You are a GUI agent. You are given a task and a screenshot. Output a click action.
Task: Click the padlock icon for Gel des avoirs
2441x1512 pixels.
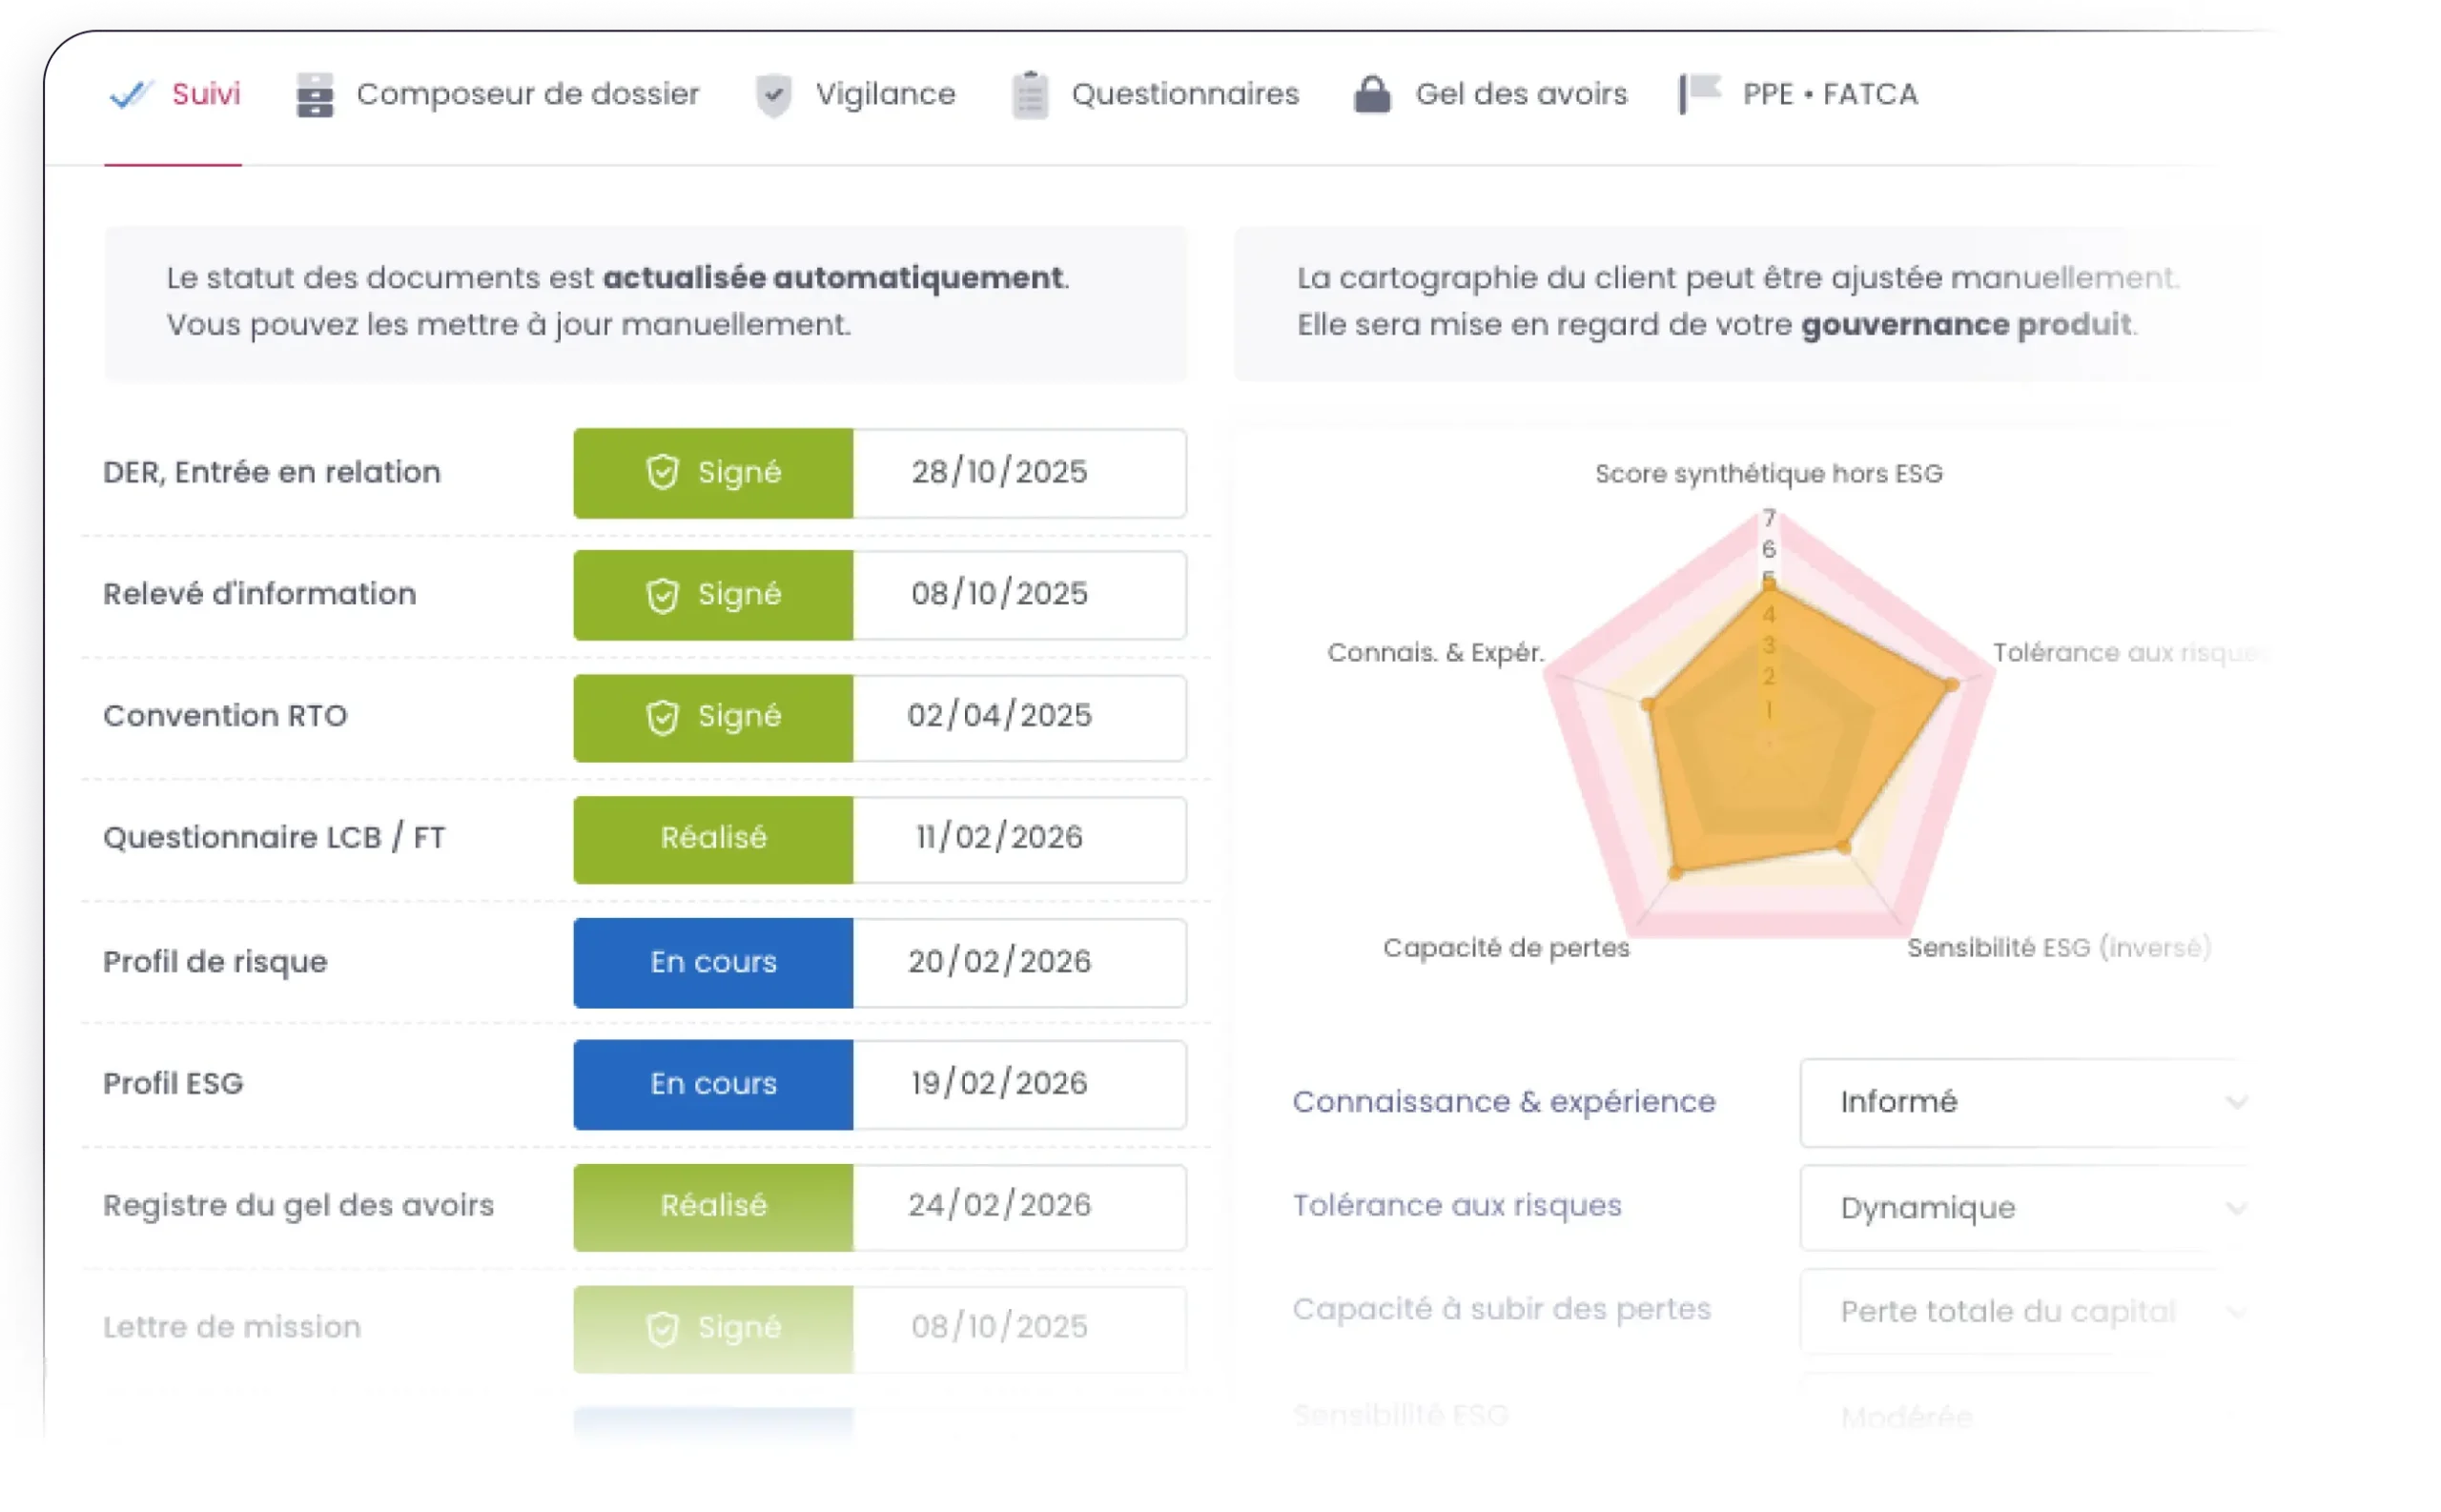[1371, 94]
